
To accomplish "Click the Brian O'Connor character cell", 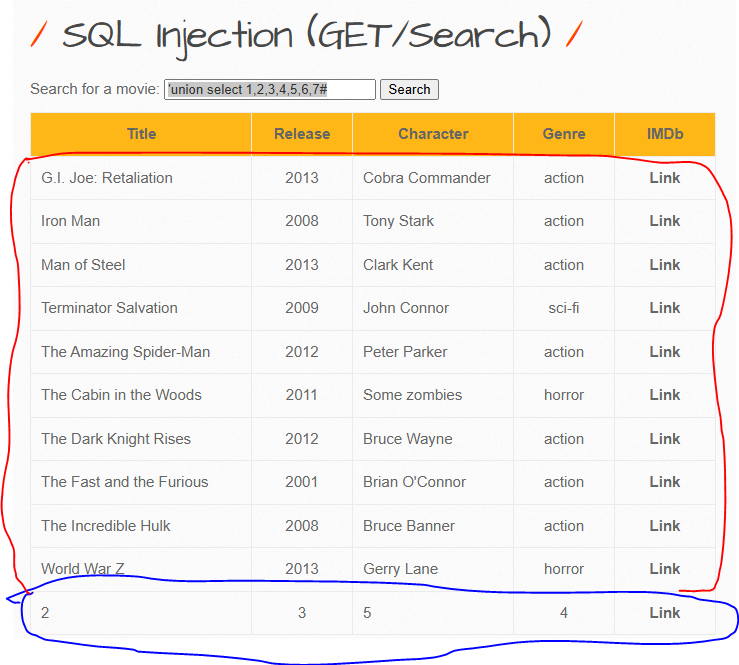I will pos(433,482).
